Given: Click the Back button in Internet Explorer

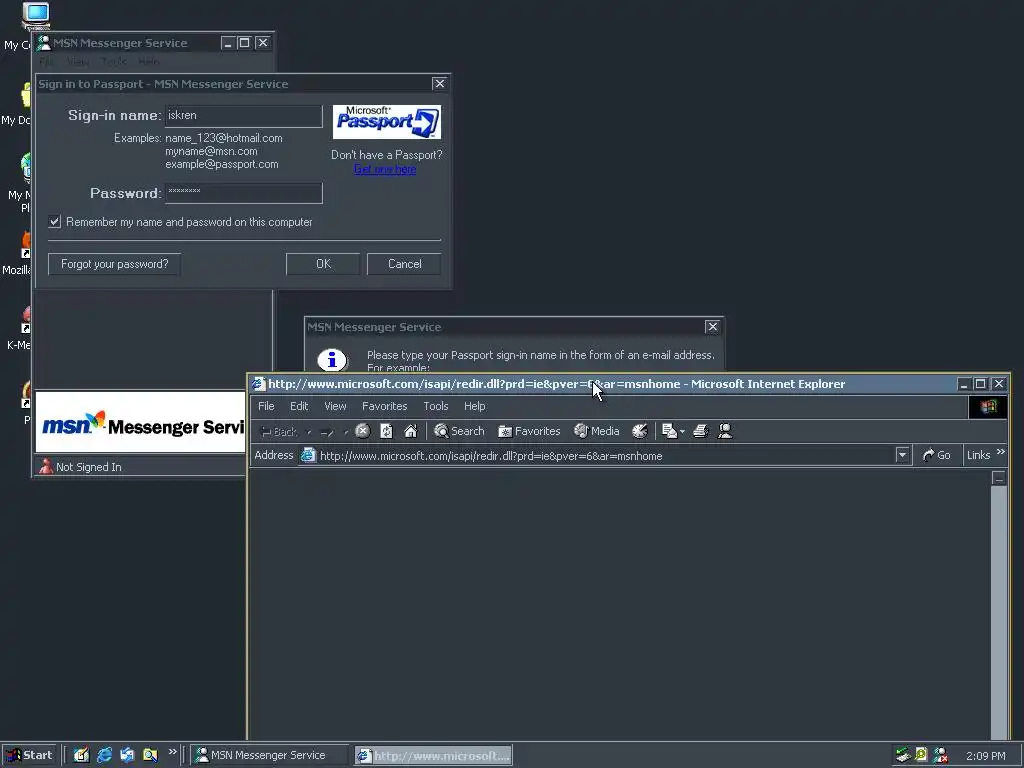Looking at the screenshot, I should coord(279,432).
